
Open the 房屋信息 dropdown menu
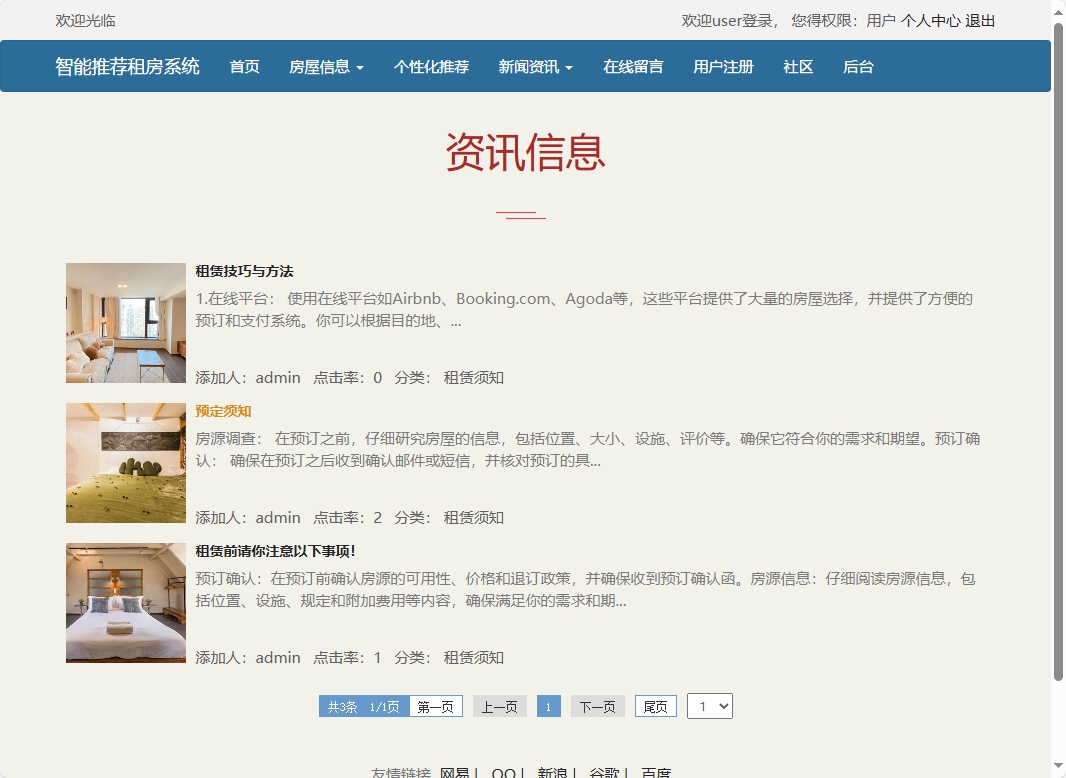(326, 66)
